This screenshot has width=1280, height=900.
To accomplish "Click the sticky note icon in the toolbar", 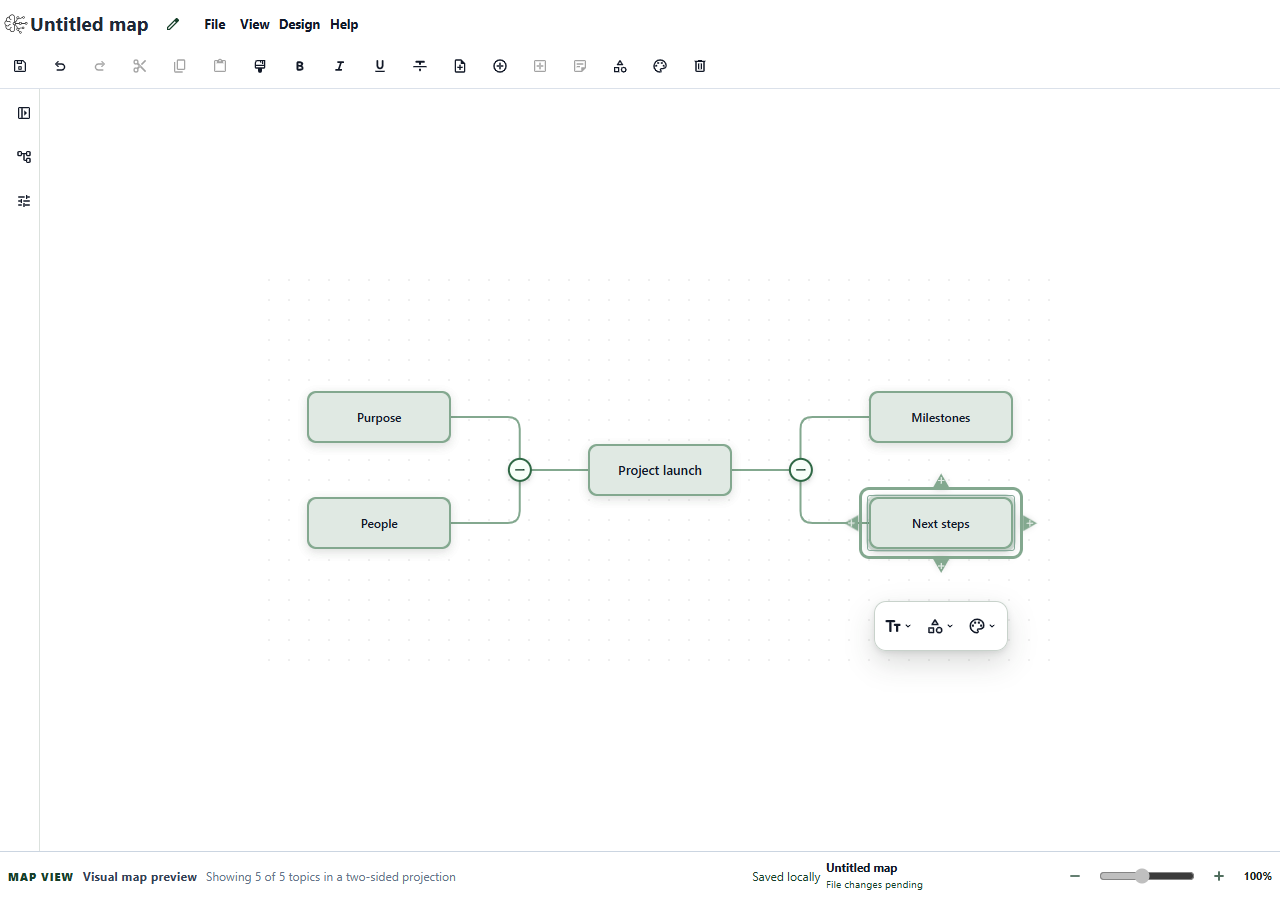I will (x=580, y=66).
